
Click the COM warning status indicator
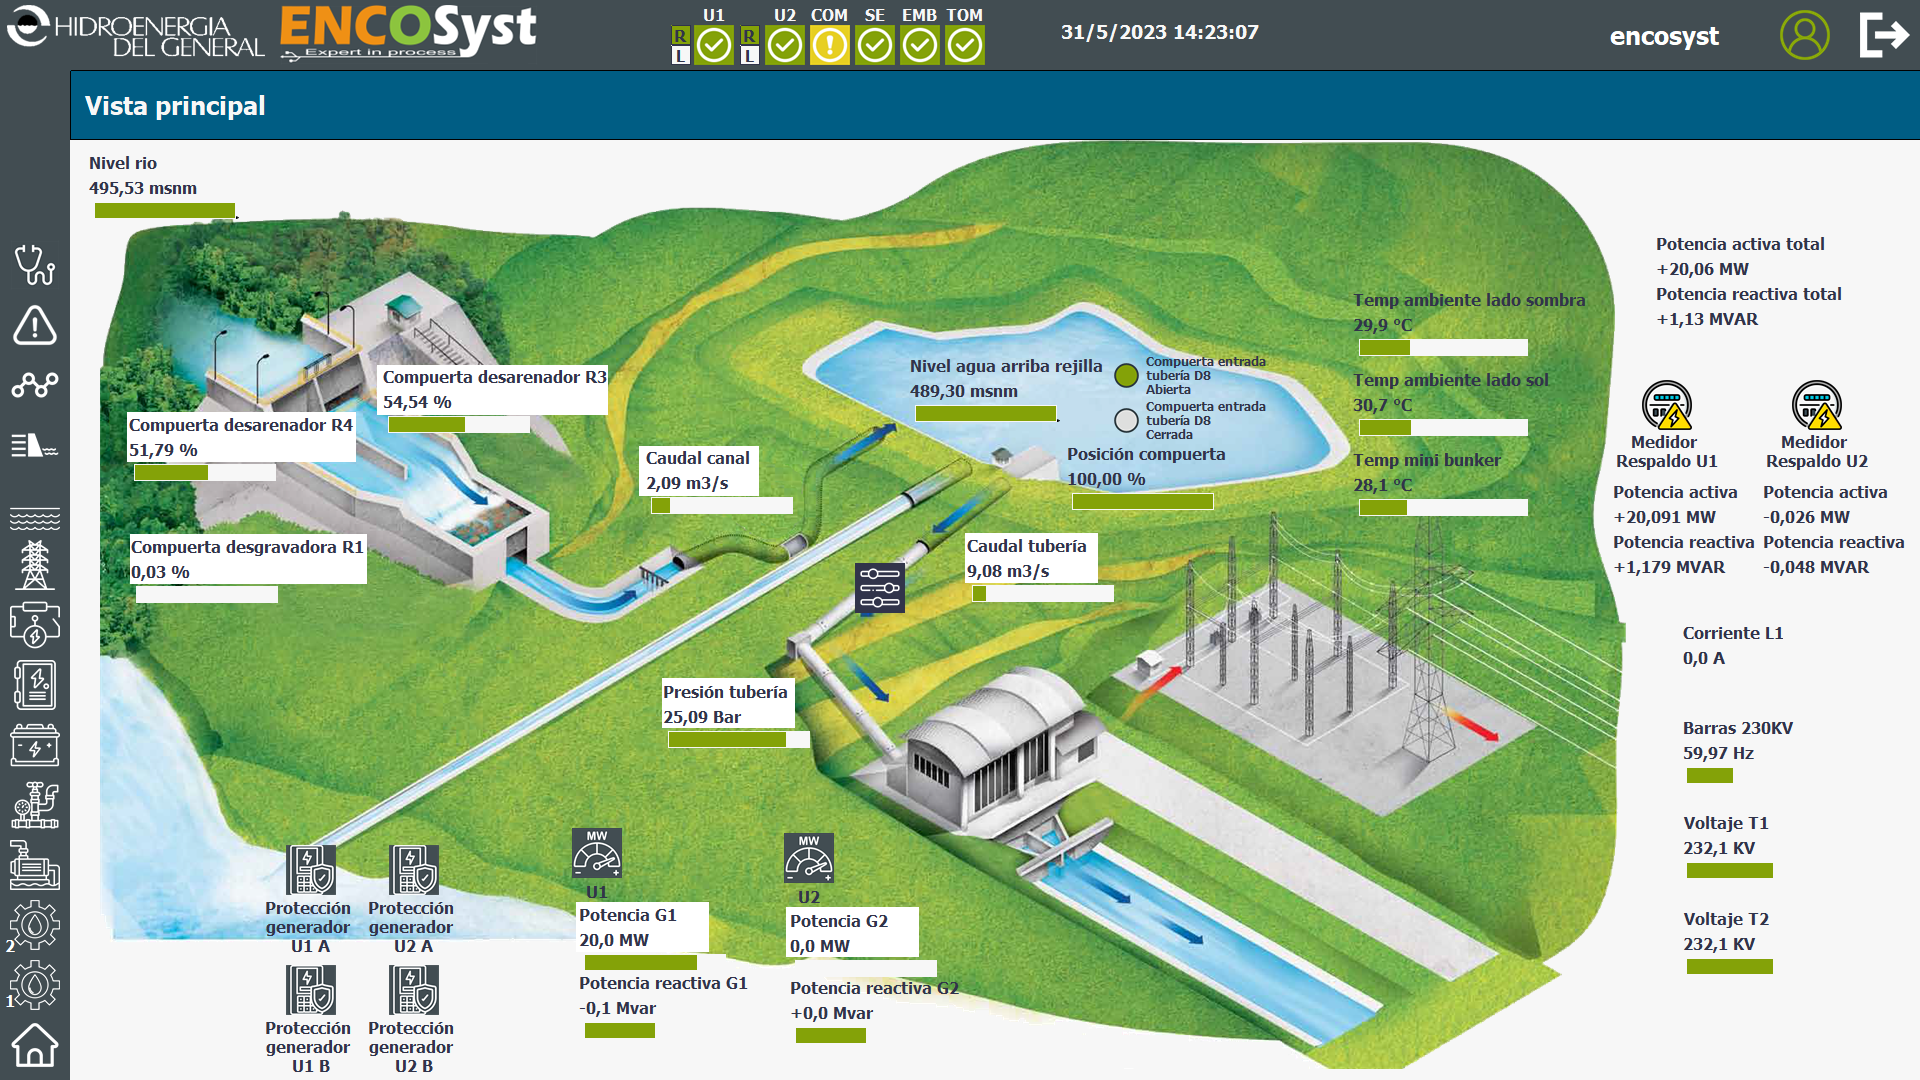pos(829,45)
